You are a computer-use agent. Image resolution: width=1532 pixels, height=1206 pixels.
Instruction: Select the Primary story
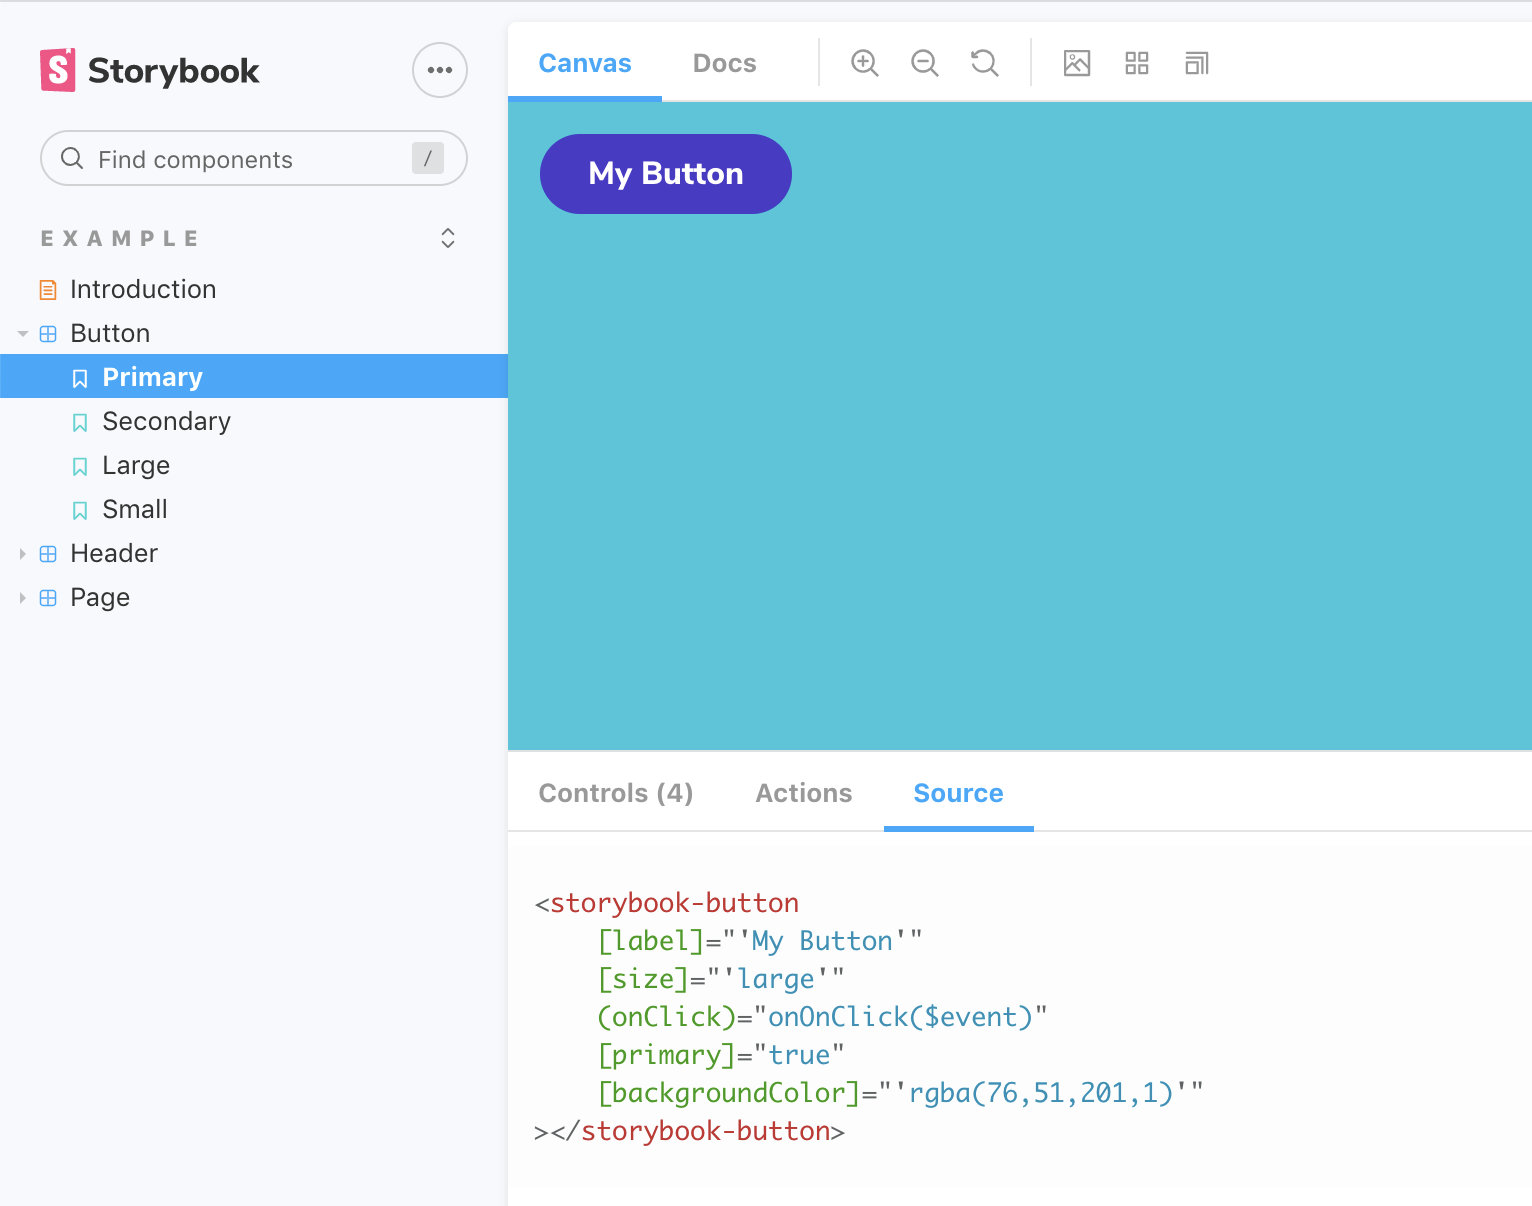(x=254, y=376)
